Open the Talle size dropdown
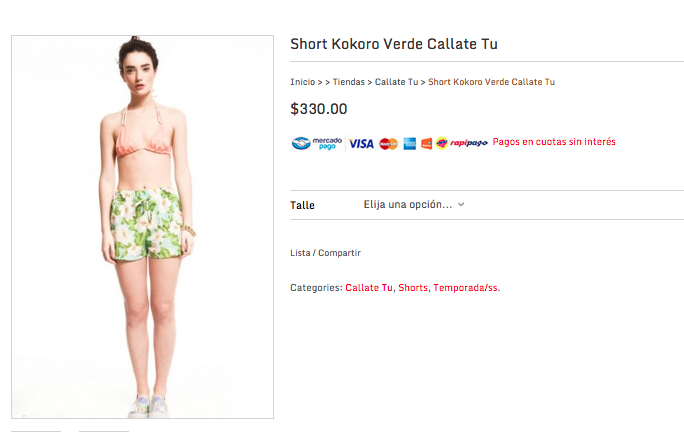The height and width of the screenshot is (432, 684). pos(414,205)
